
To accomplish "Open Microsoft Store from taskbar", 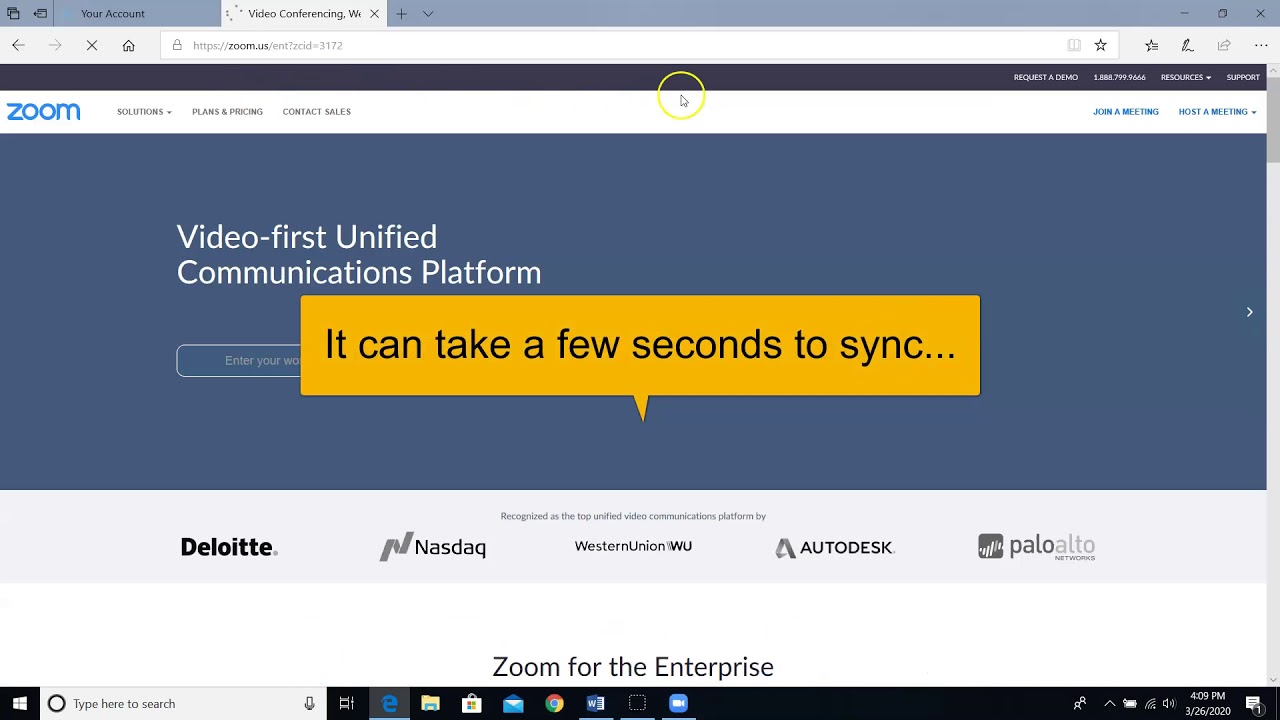I will (472, 704).
